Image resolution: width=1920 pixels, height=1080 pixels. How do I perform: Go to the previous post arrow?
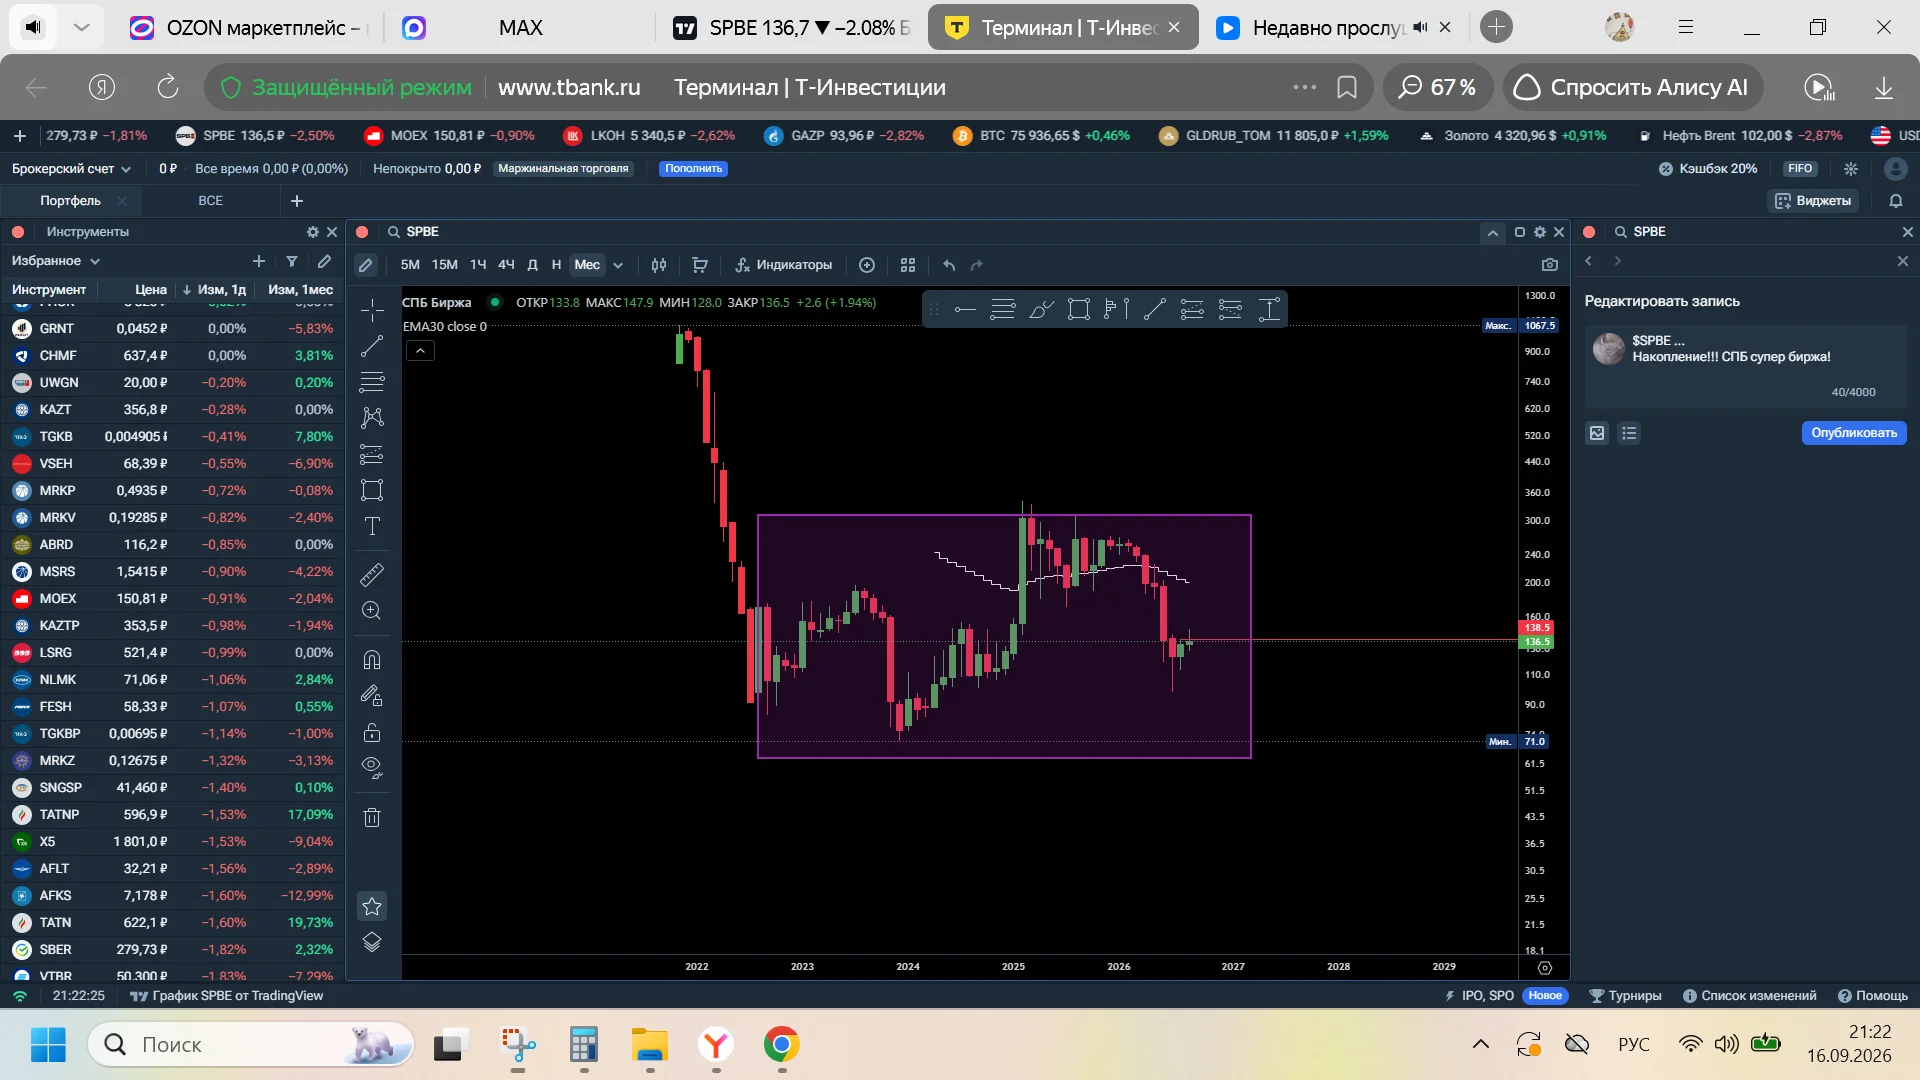tap(1588, 261)
